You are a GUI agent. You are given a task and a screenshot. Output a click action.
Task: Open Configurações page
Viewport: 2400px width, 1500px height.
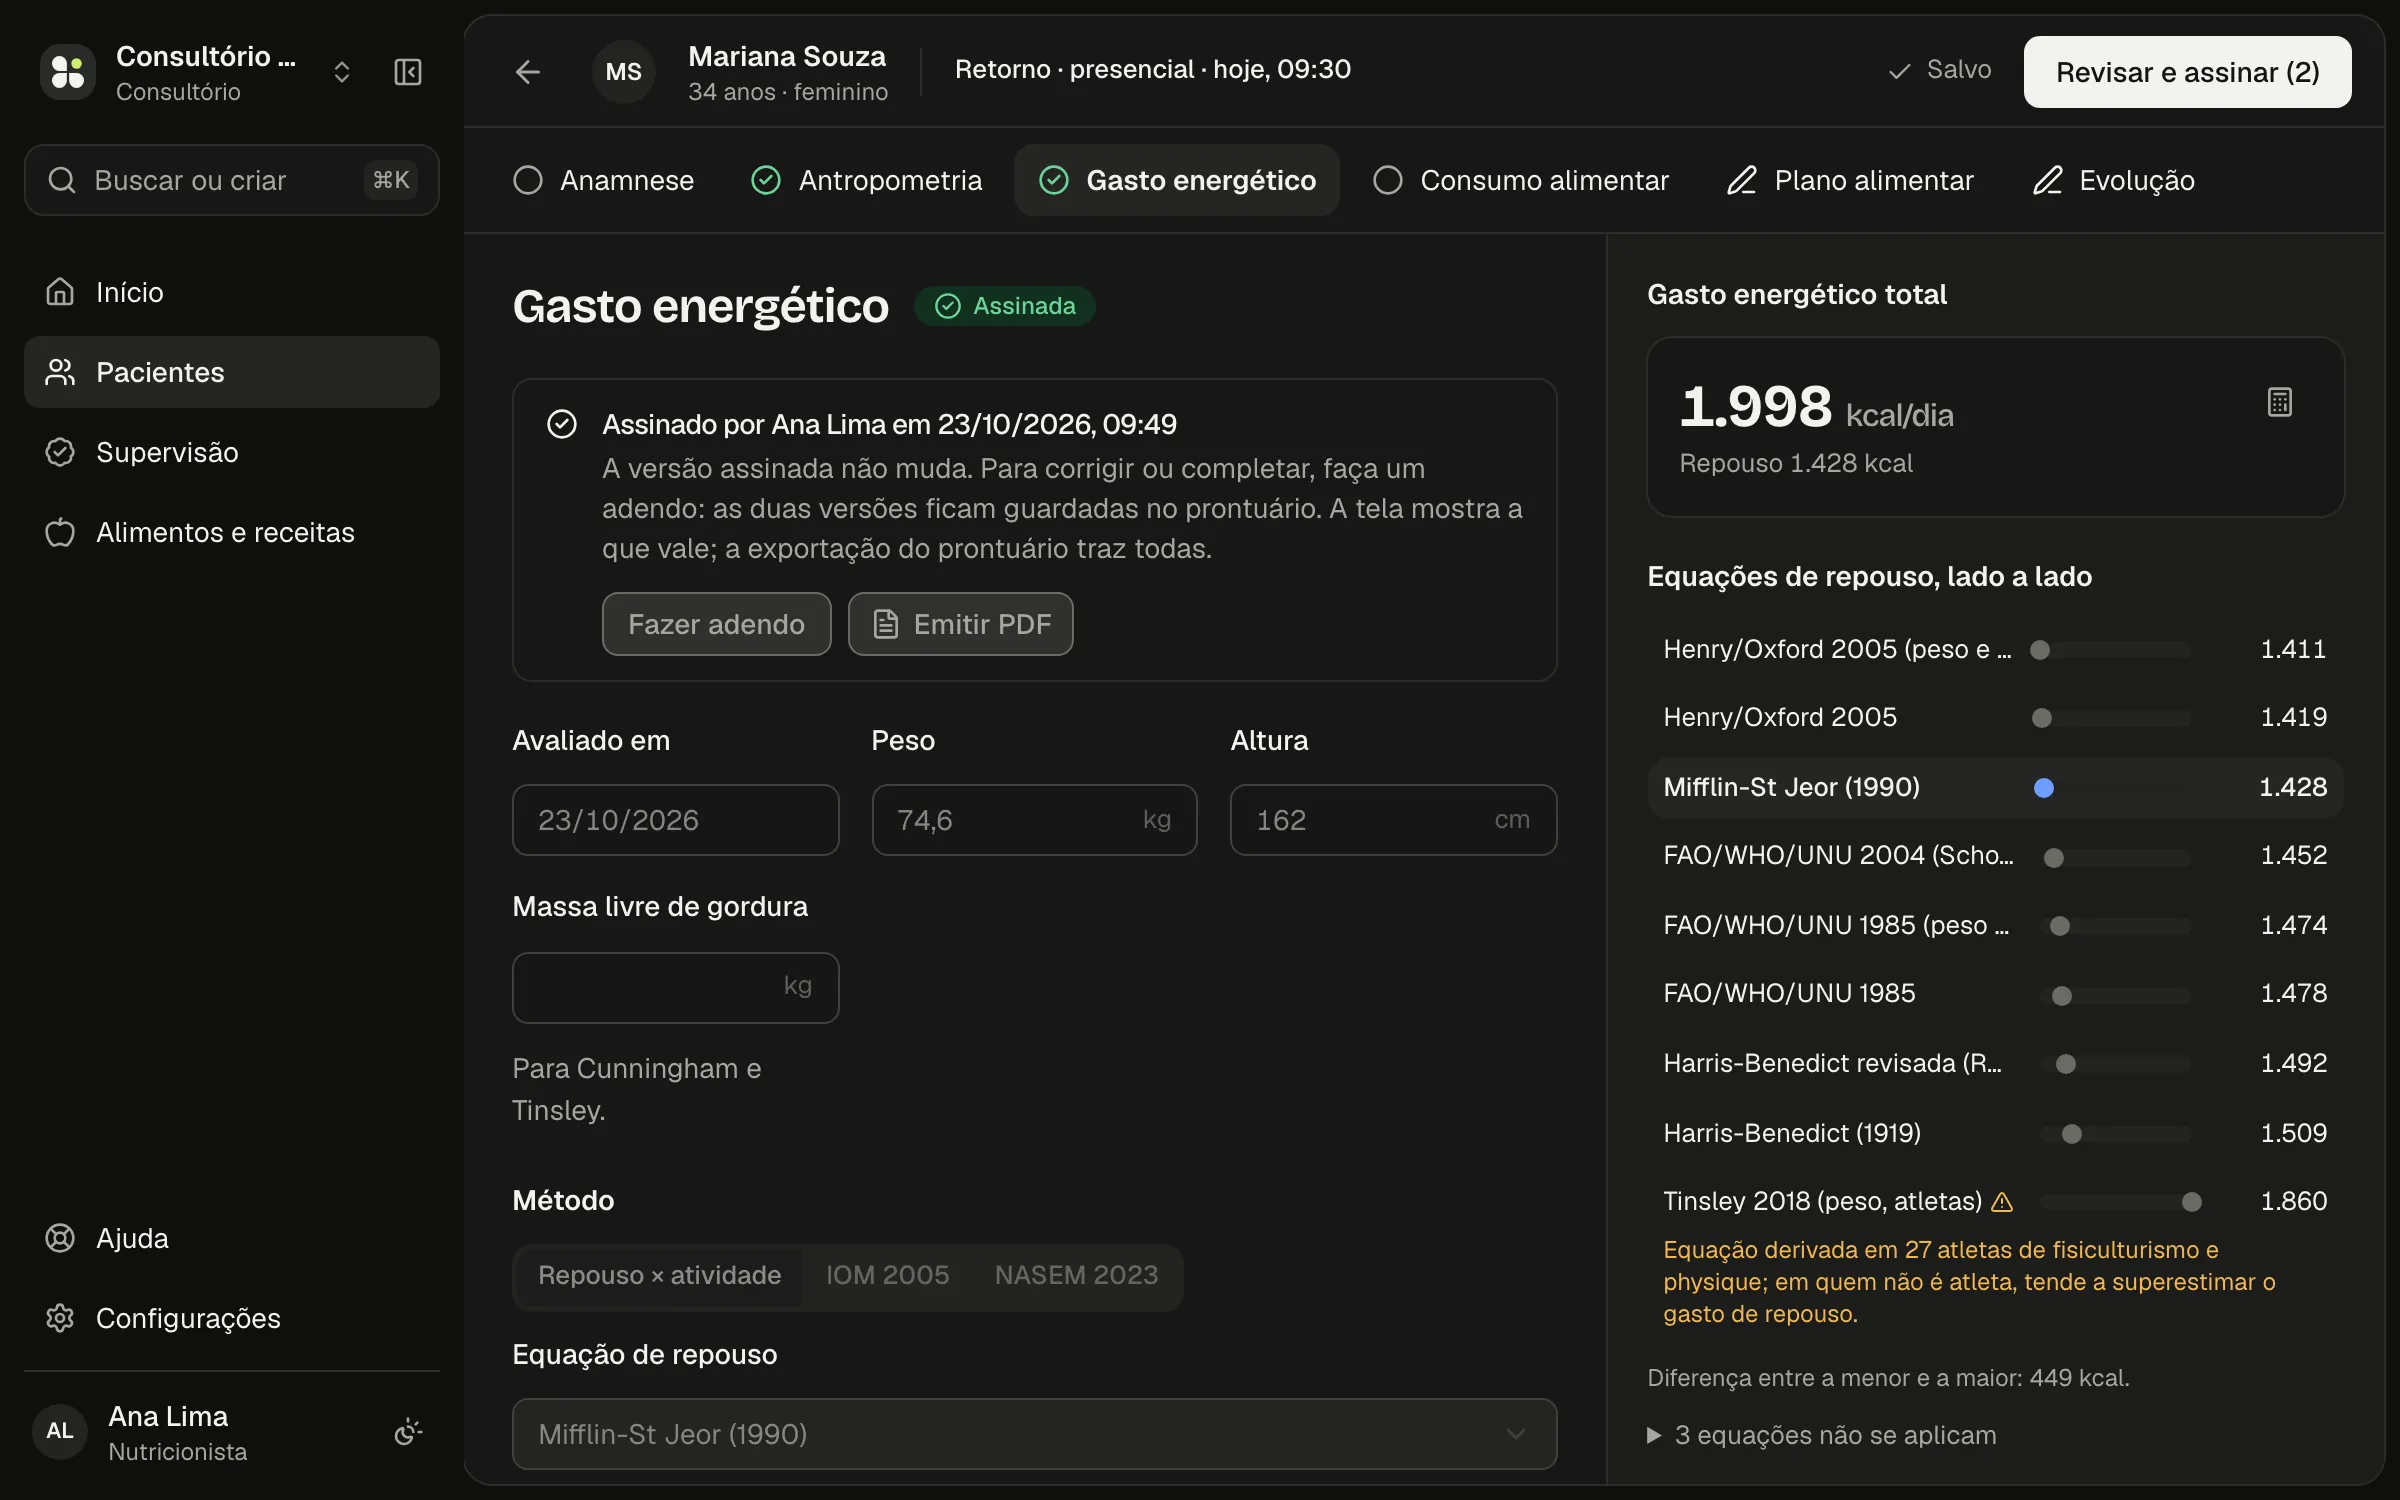[232, 1318]
